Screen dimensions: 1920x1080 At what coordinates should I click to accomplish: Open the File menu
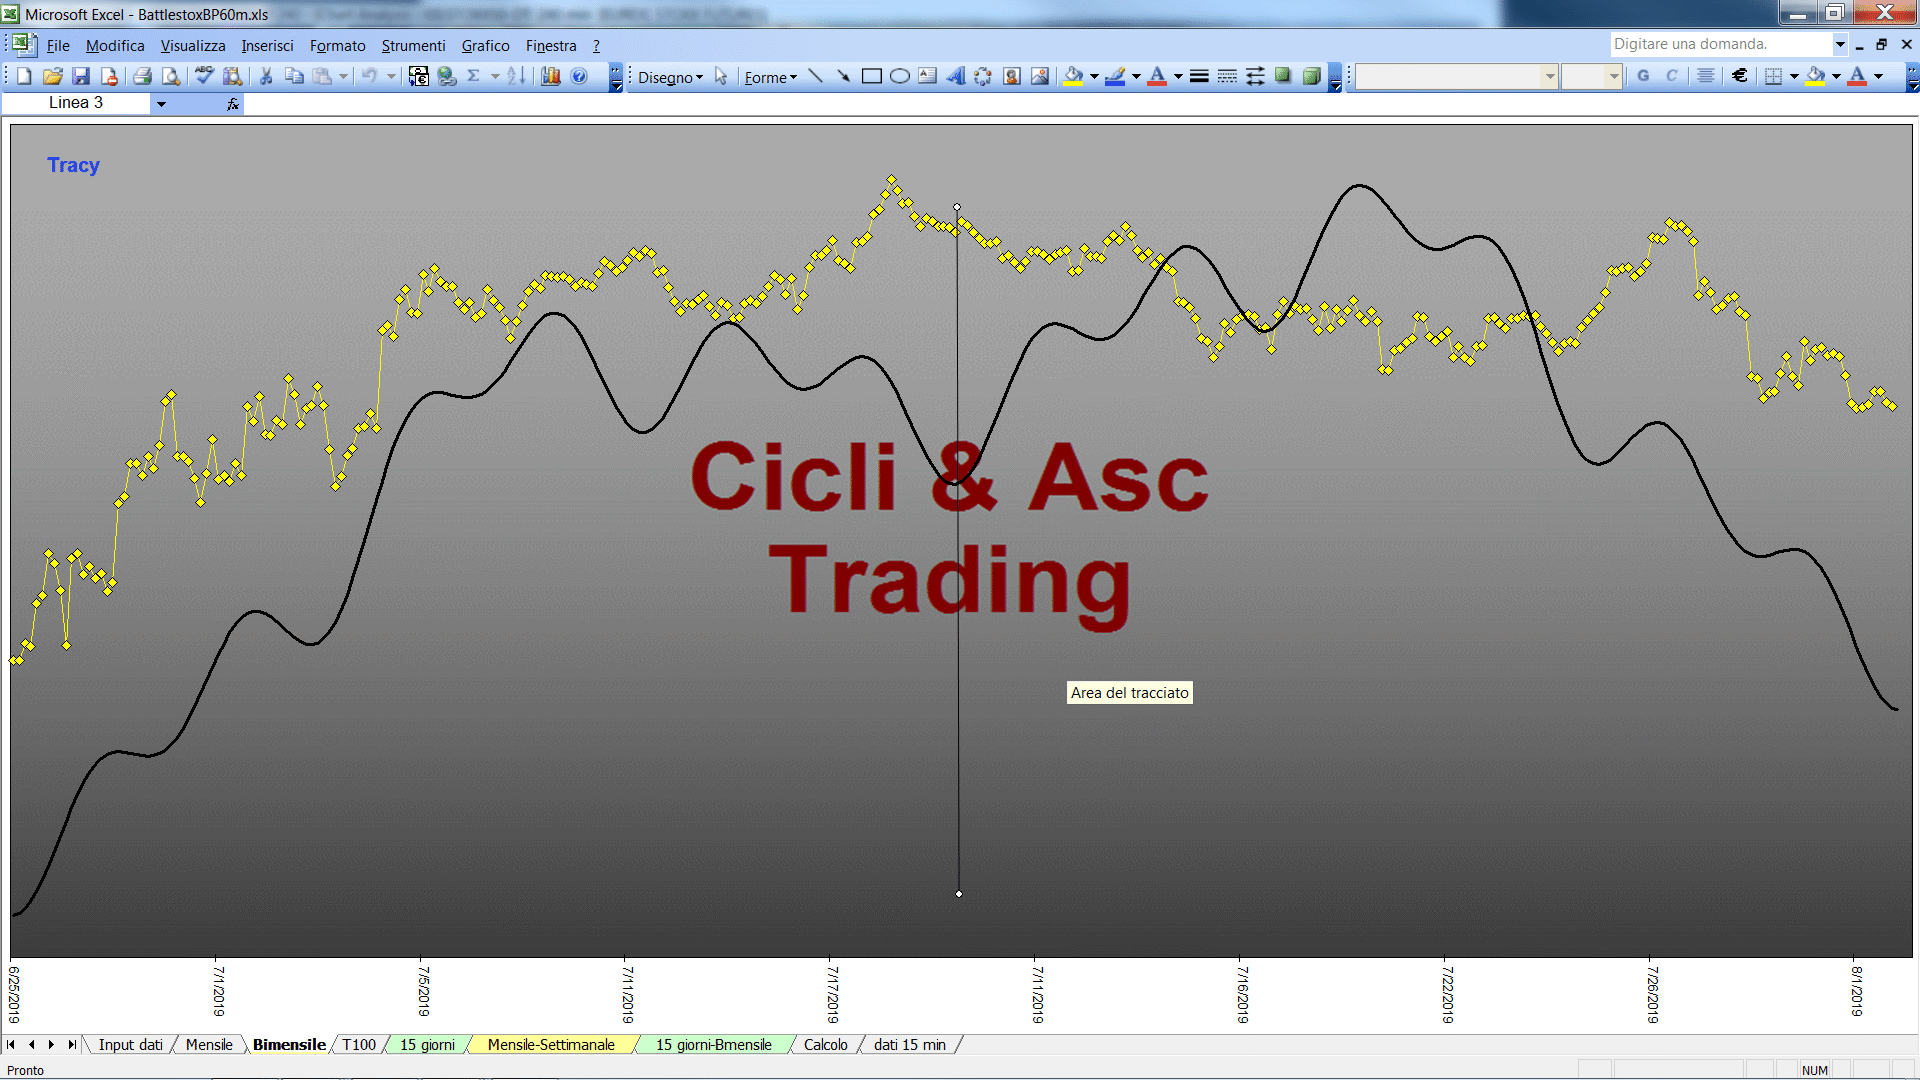(58, 45)
